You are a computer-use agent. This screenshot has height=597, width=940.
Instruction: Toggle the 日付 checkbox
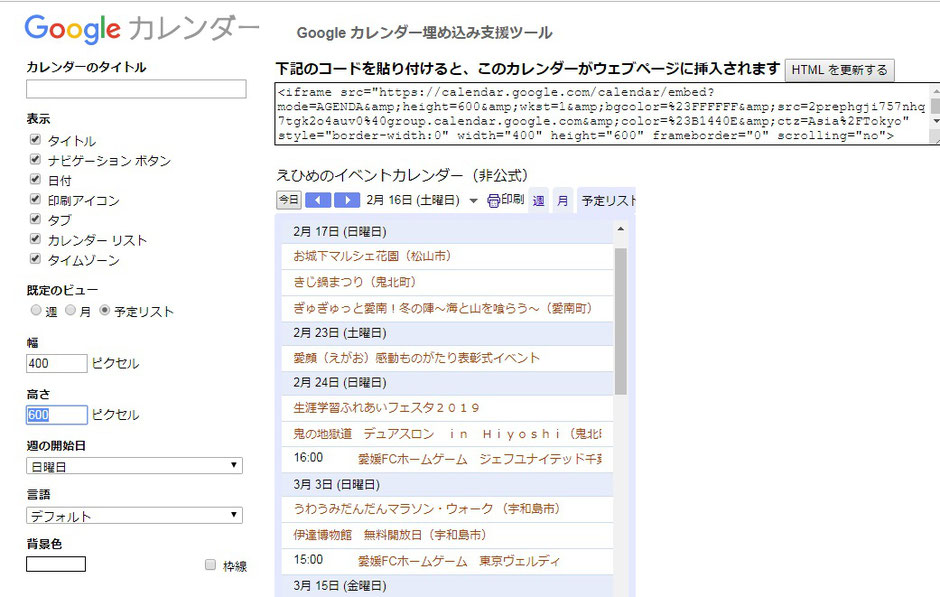(x=35, y=179)
